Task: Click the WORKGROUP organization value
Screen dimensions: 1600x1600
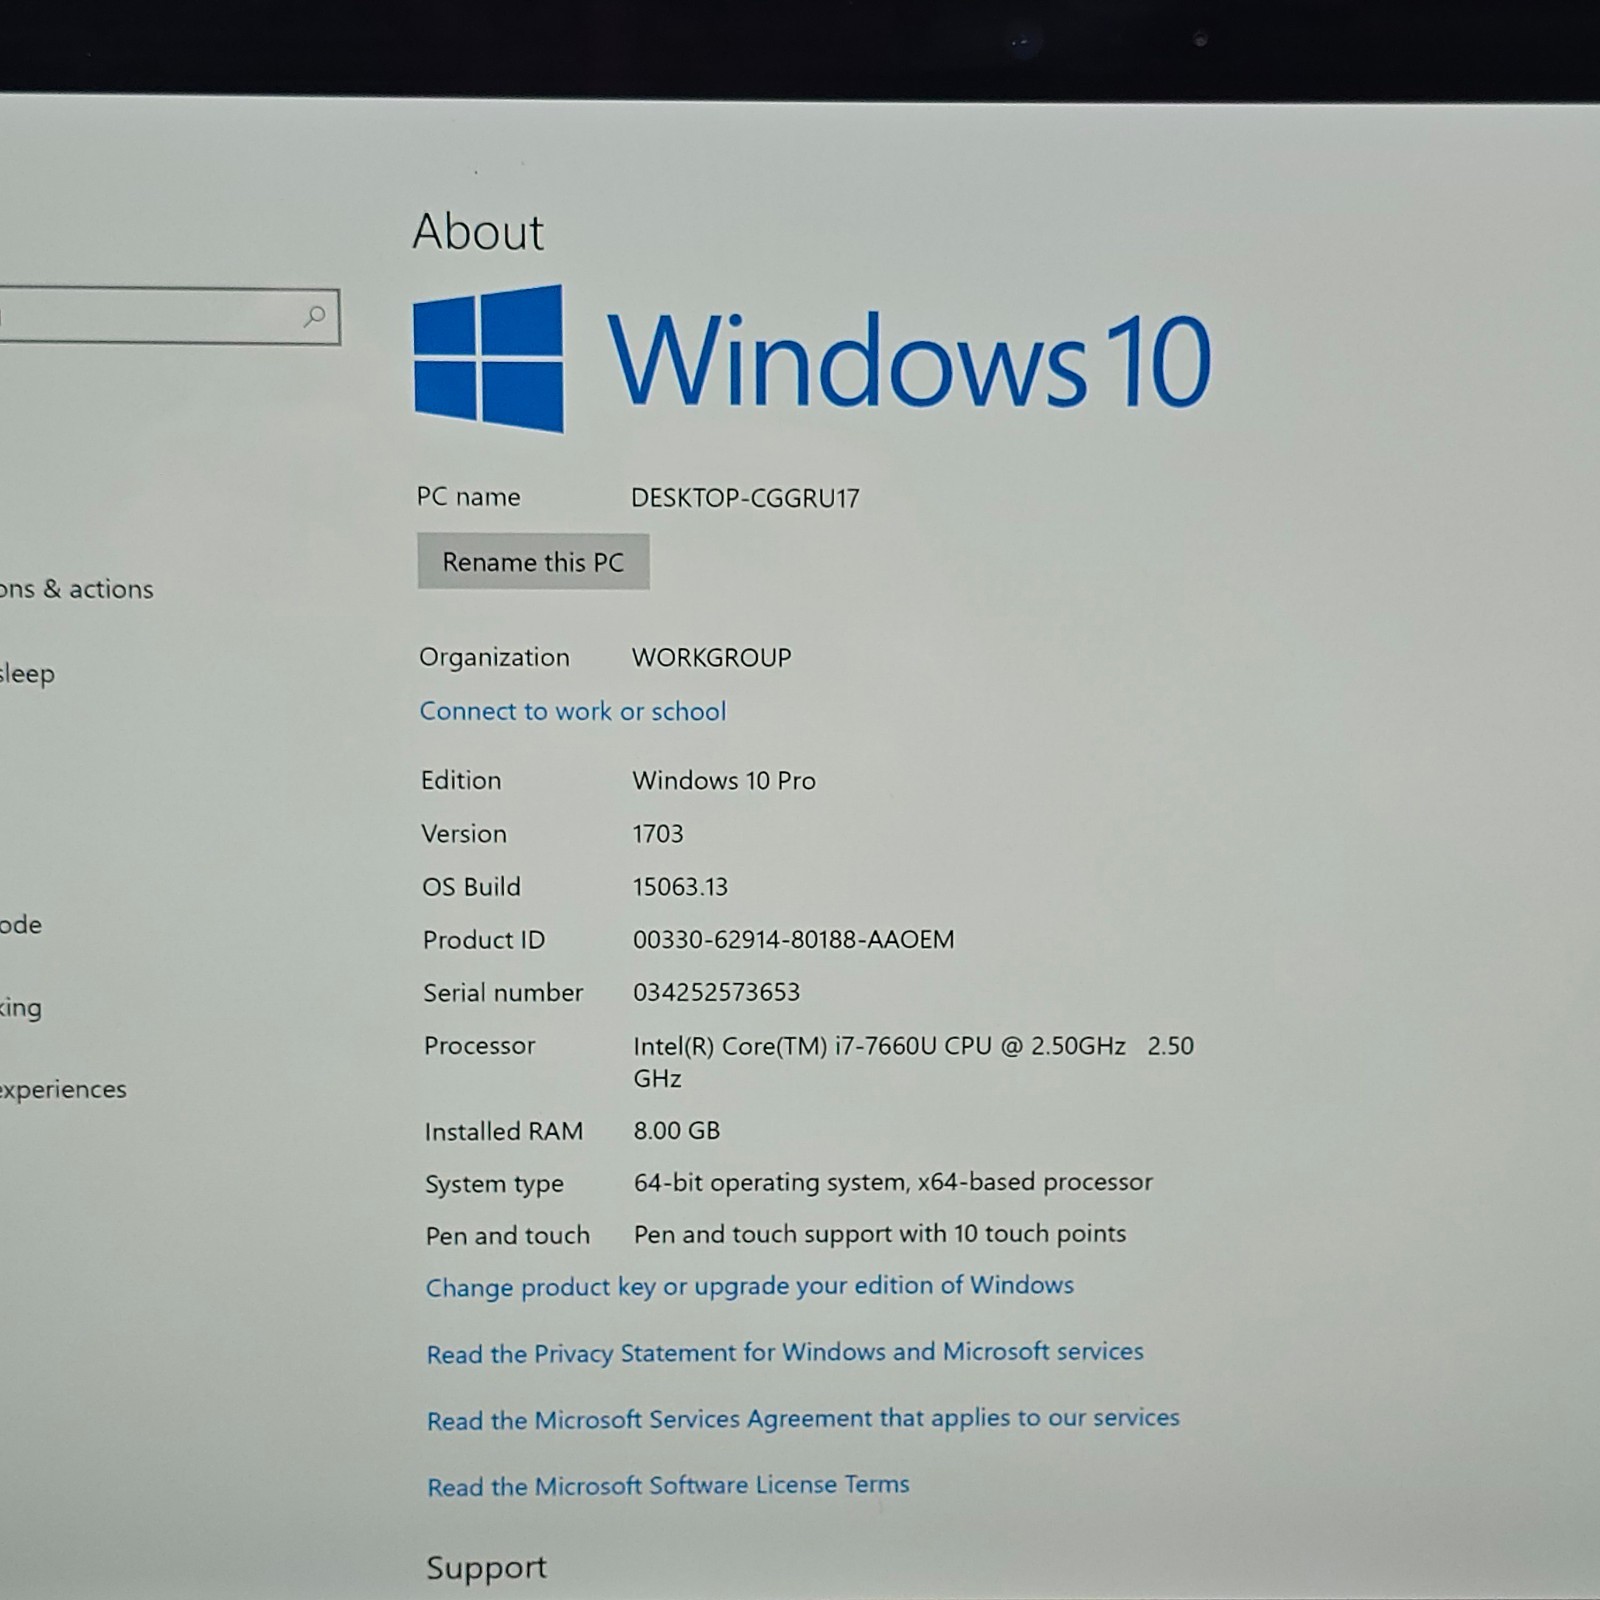Action: (711, 658)
